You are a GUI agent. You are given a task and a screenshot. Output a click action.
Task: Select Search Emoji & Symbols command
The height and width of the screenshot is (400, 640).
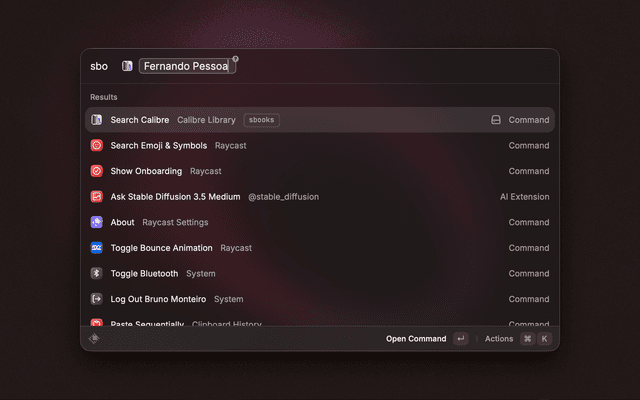[320, 145]
